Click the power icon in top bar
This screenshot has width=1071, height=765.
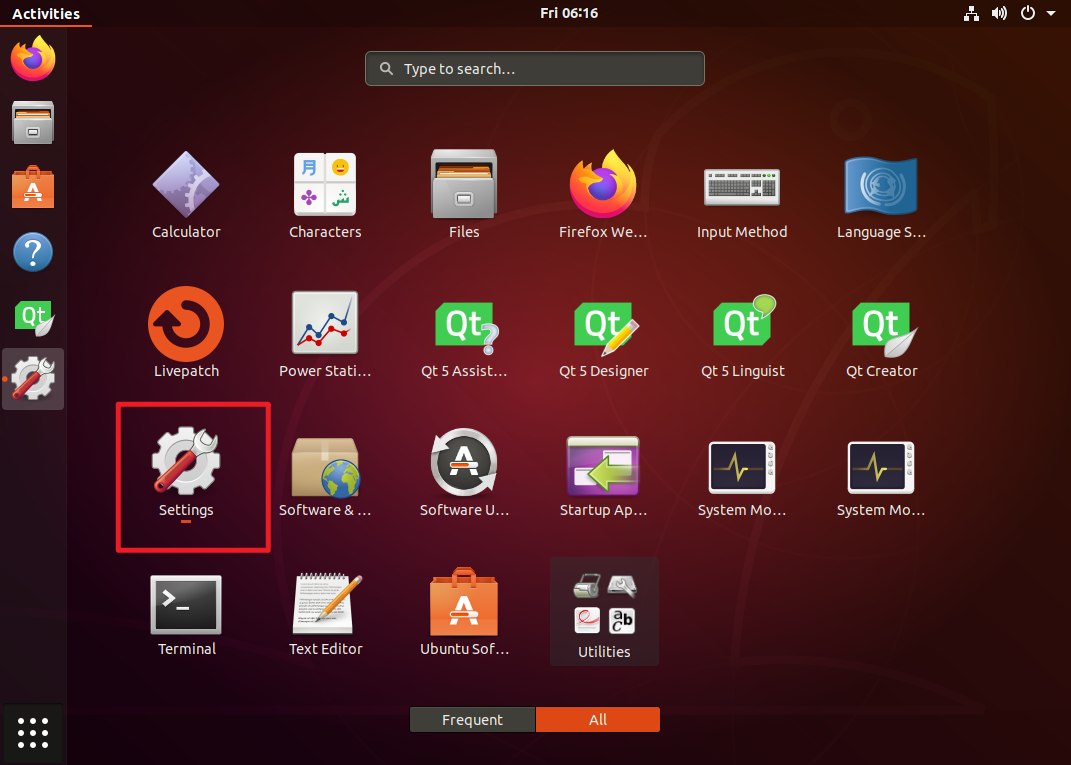1027,13
